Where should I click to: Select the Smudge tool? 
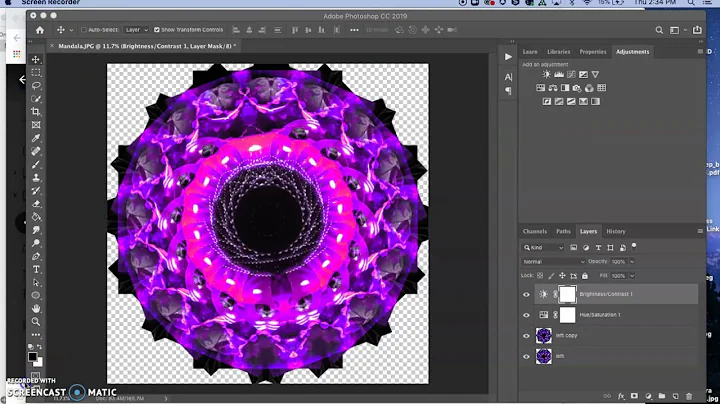[36, 230]
